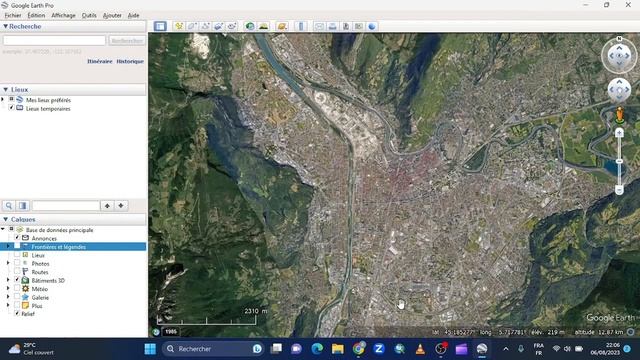Open VLC from the taskbar
The image size is (640, 360).
(x=420, y=349)
